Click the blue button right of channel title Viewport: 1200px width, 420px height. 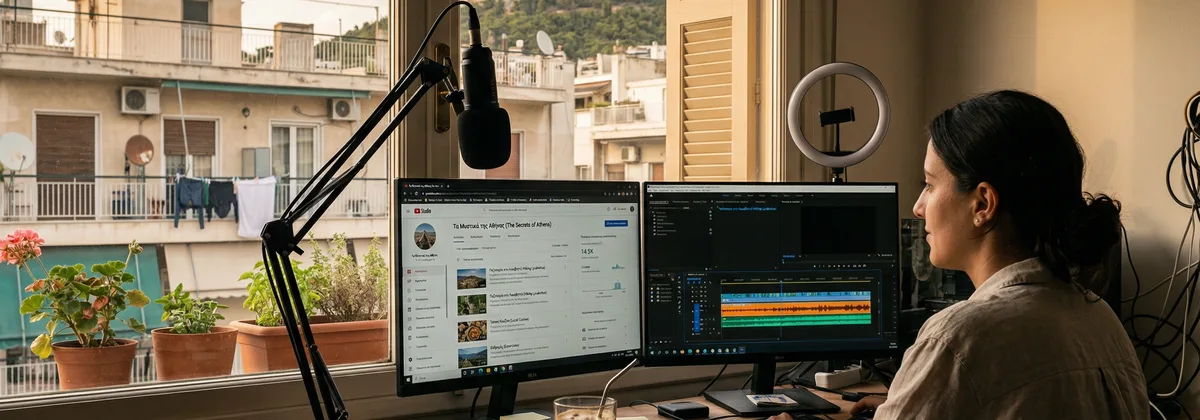coord(616,223)
